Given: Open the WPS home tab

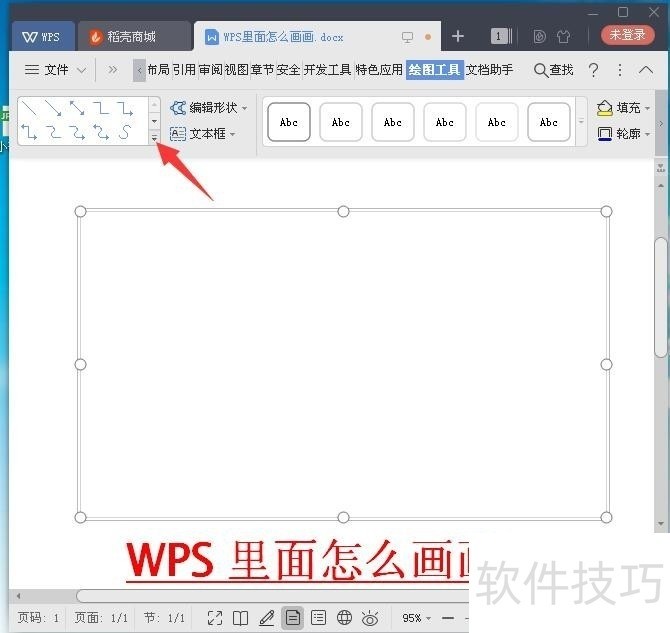Looking at the screenshot, I should [x=42, y=37].
